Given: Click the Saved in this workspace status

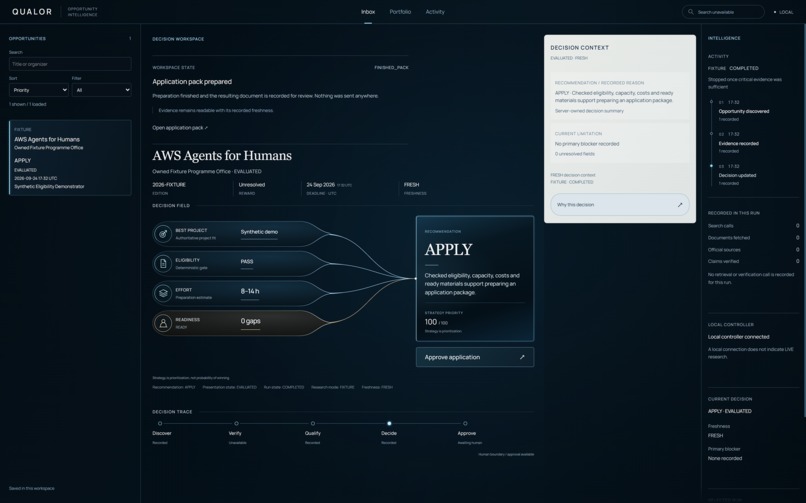Looking at the screenshot, I should pyautogui.click(x=31, y=489).
